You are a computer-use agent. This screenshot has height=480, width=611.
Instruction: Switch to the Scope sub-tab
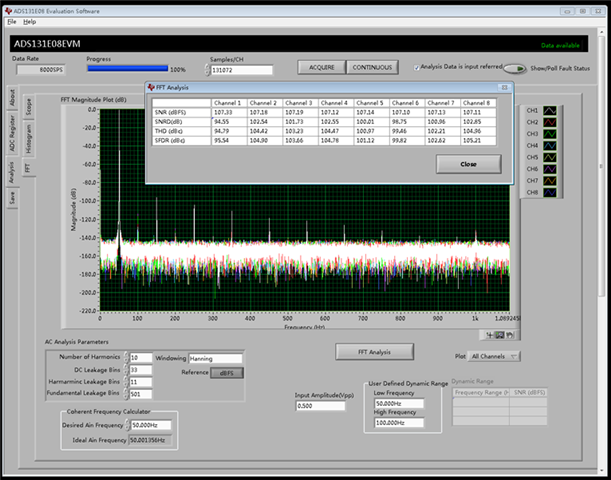tap(28, 106)
